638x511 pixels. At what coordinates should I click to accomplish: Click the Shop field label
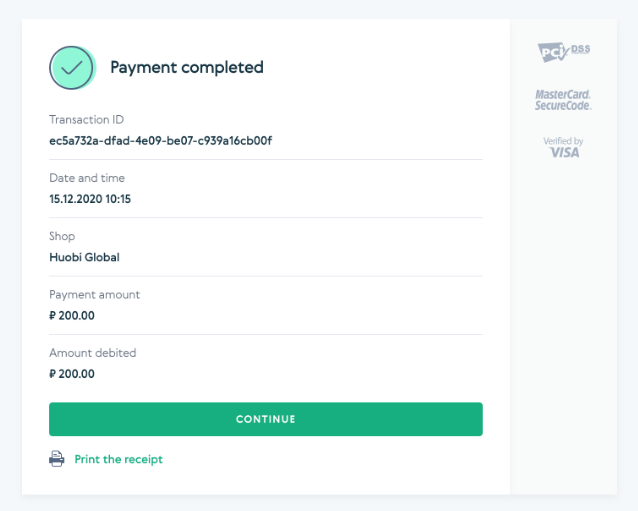coord(62,236)
